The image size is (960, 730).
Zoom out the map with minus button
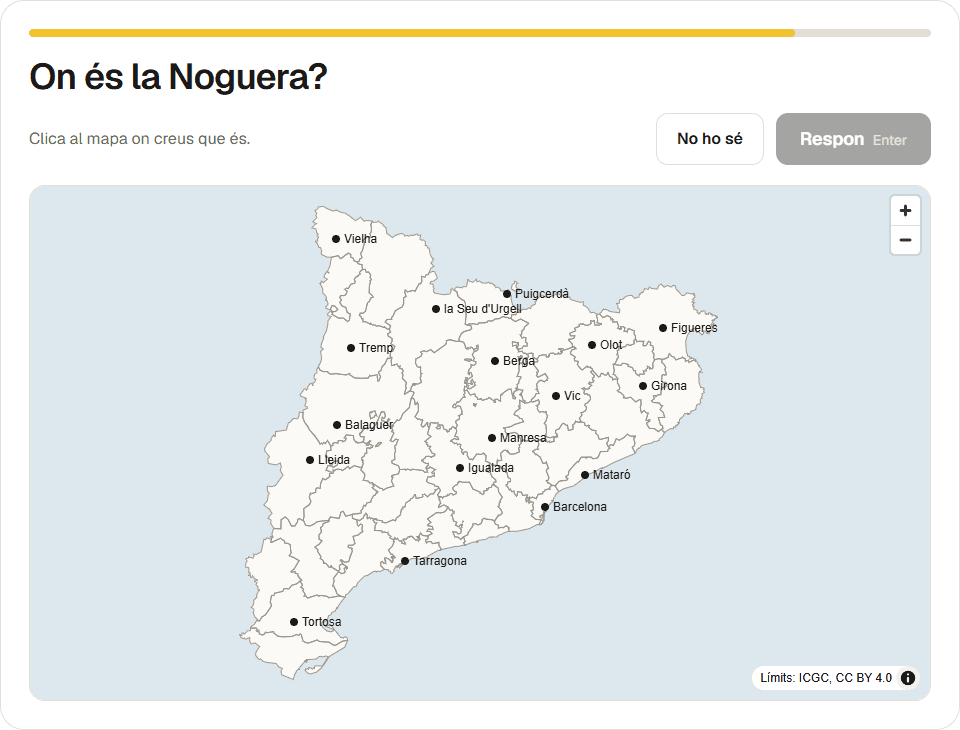[x=905, y=240]
